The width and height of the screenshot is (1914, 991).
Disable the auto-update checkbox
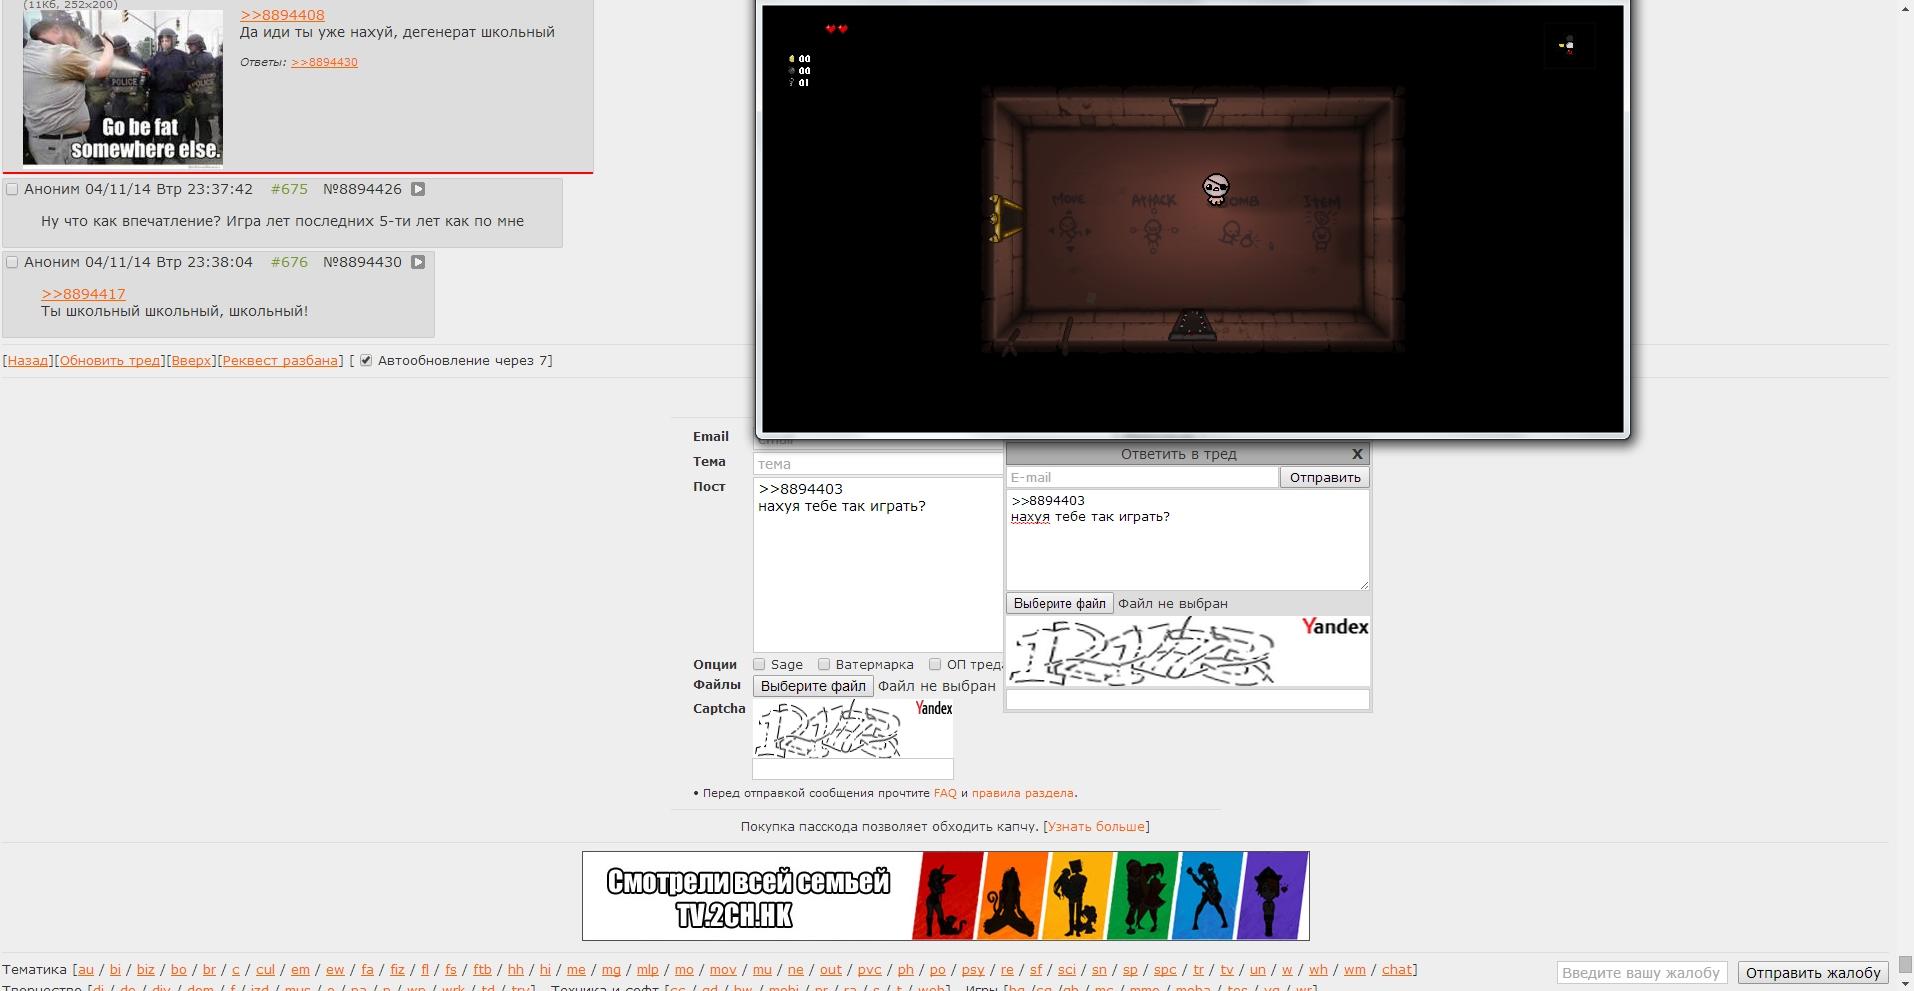(x=366, y=361)
